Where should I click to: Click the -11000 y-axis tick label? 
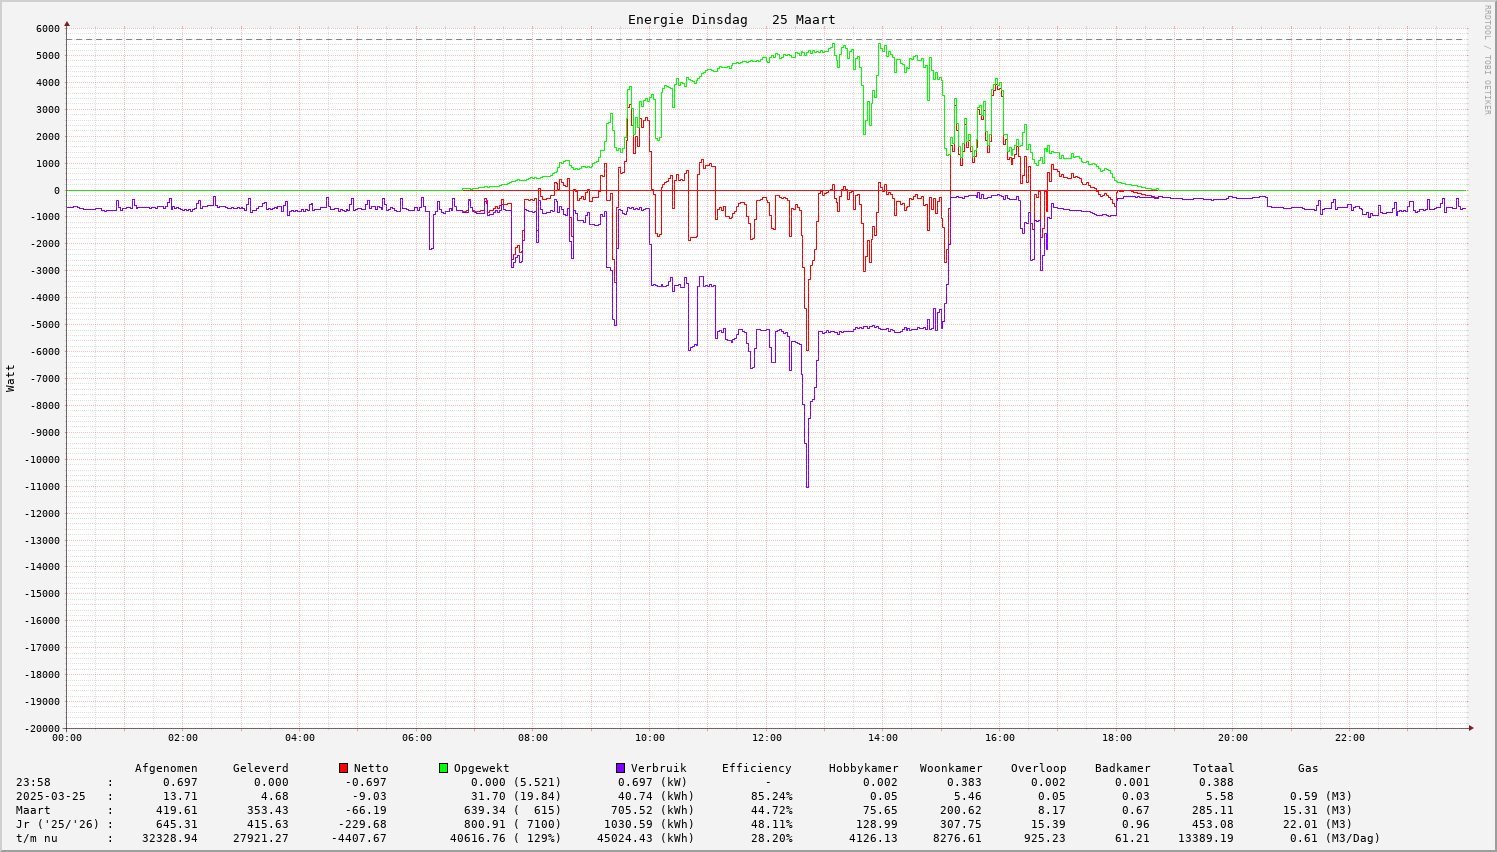39,487
